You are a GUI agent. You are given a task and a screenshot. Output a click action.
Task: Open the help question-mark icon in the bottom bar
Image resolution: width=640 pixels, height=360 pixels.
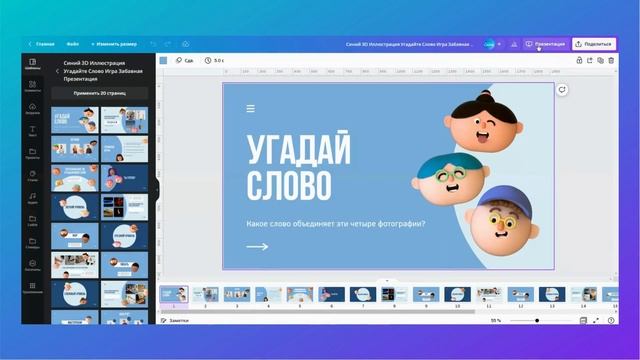point(611,321)
